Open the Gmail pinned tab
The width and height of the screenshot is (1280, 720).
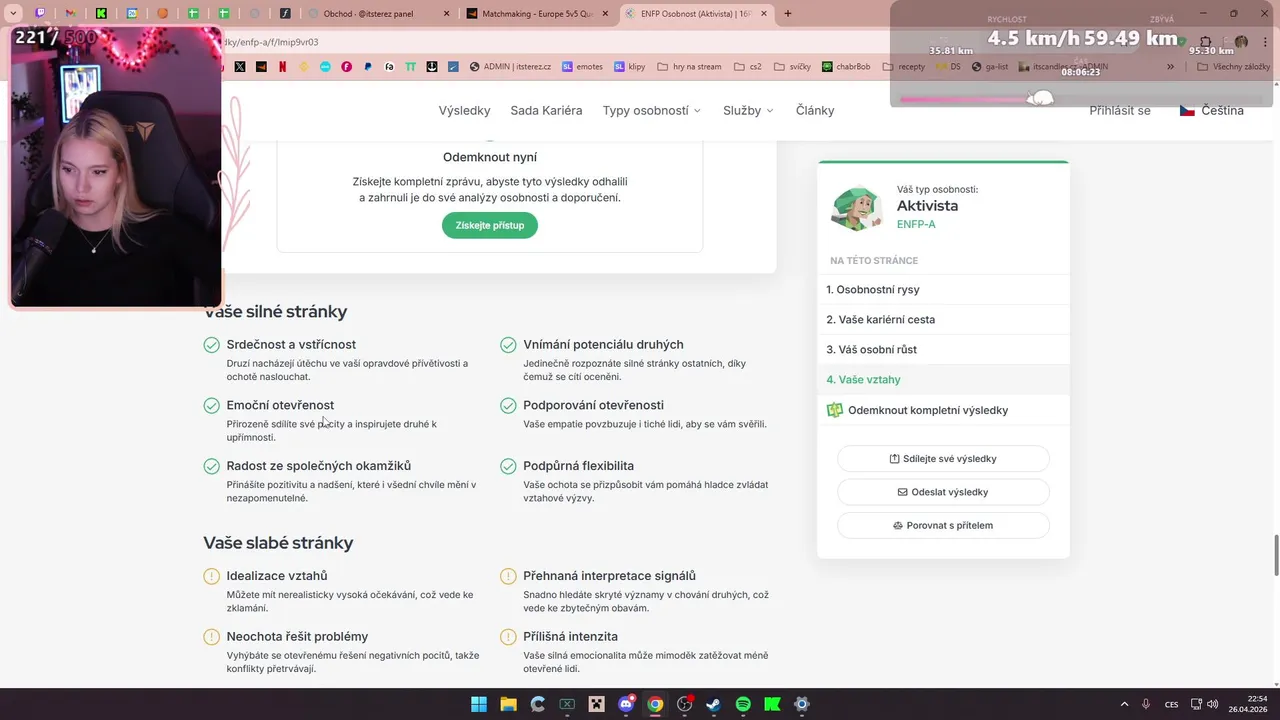[71, 14]
